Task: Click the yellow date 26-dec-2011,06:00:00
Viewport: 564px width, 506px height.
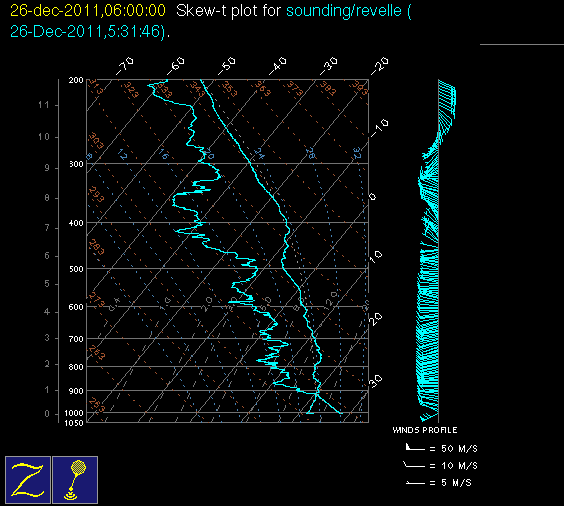Action: 88,11
